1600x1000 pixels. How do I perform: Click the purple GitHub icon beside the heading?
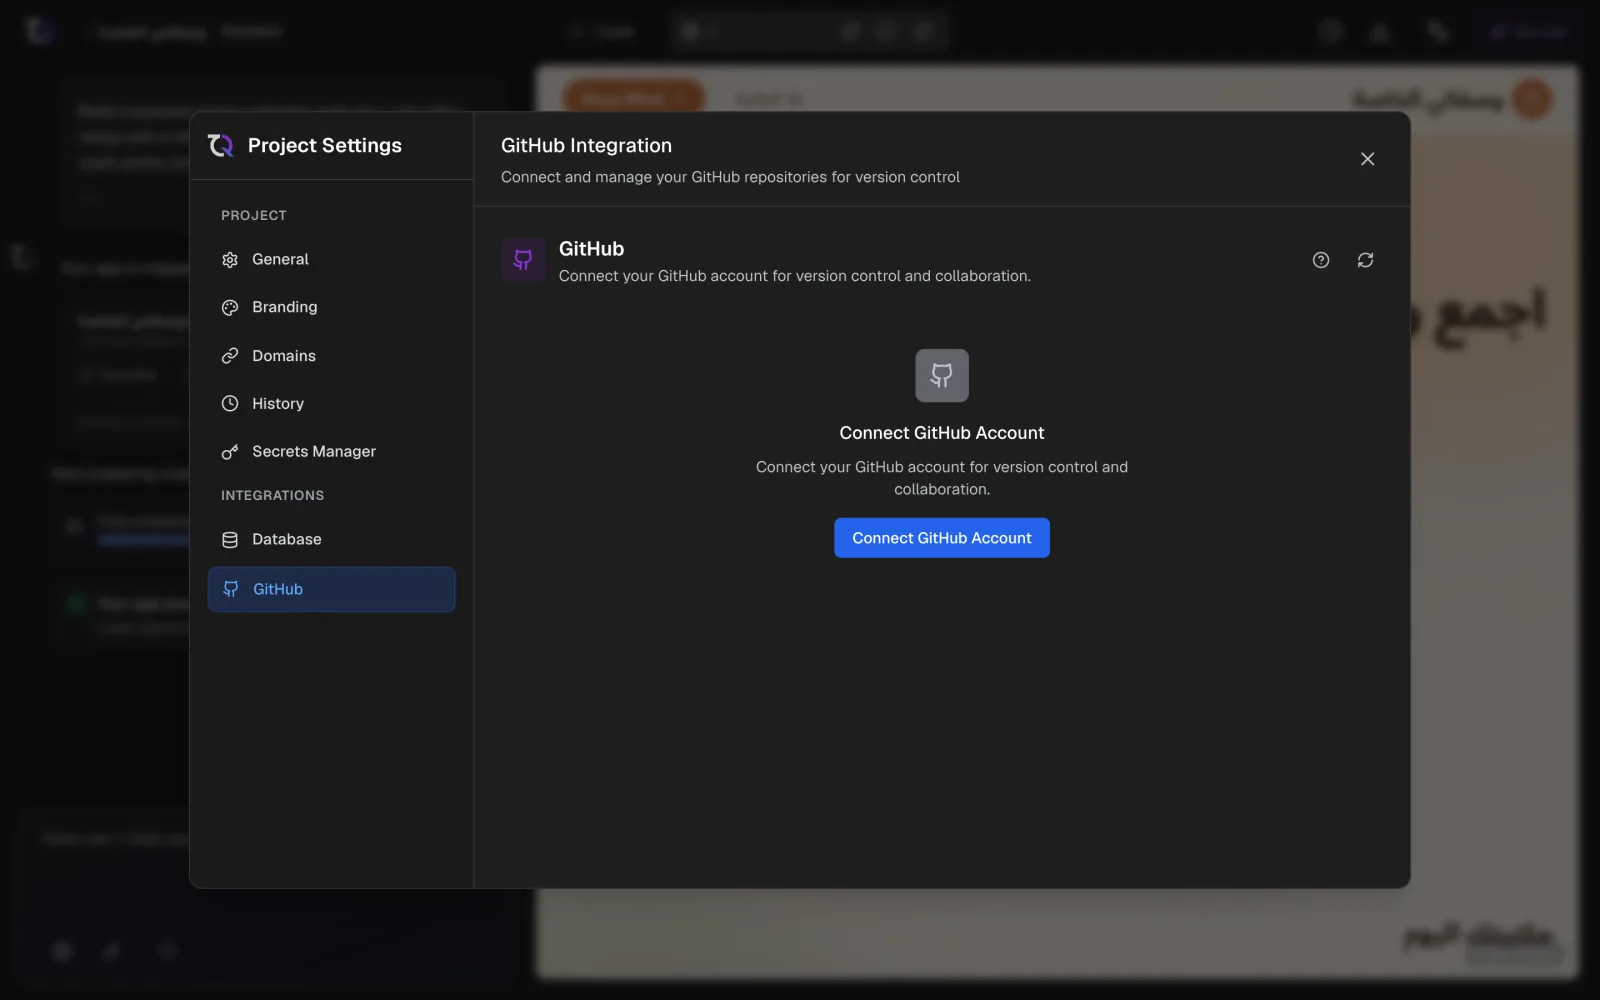523,260
